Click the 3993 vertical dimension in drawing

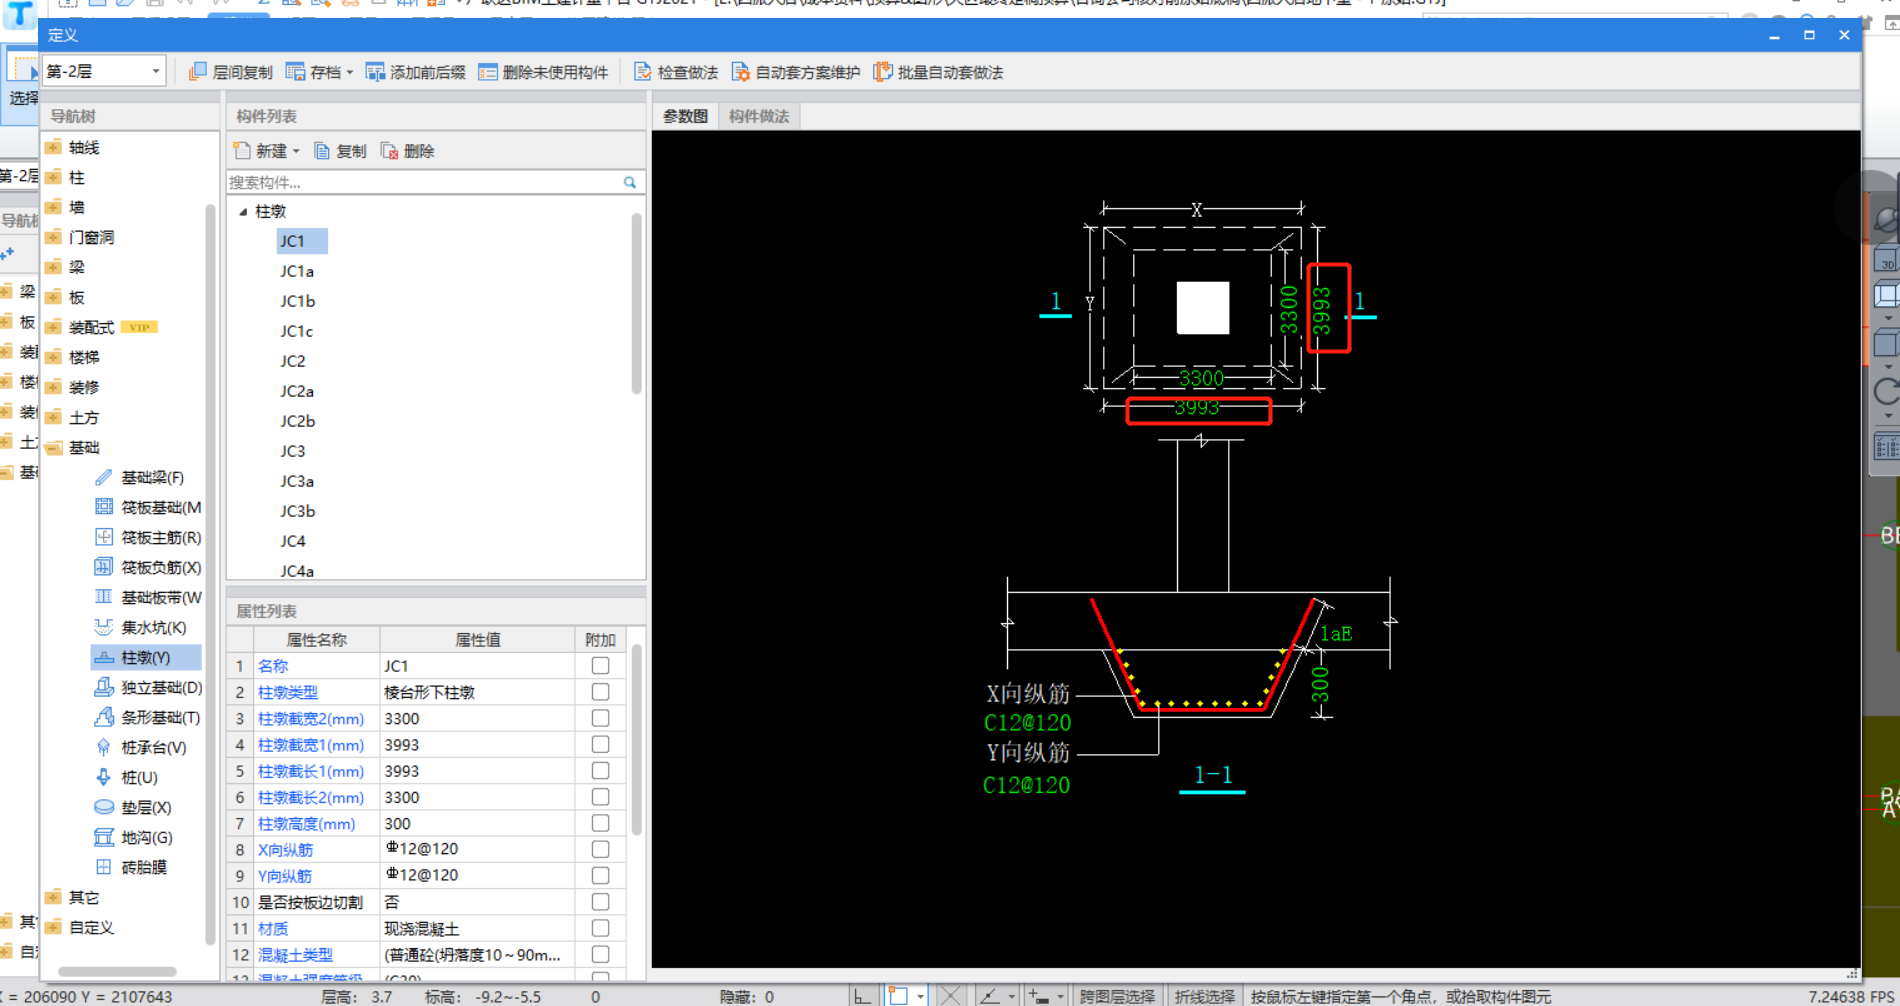[x=1321, y=309]
